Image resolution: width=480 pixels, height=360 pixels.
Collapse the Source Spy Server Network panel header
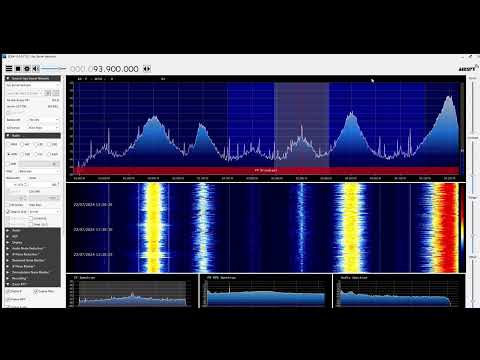coord(33,78)
